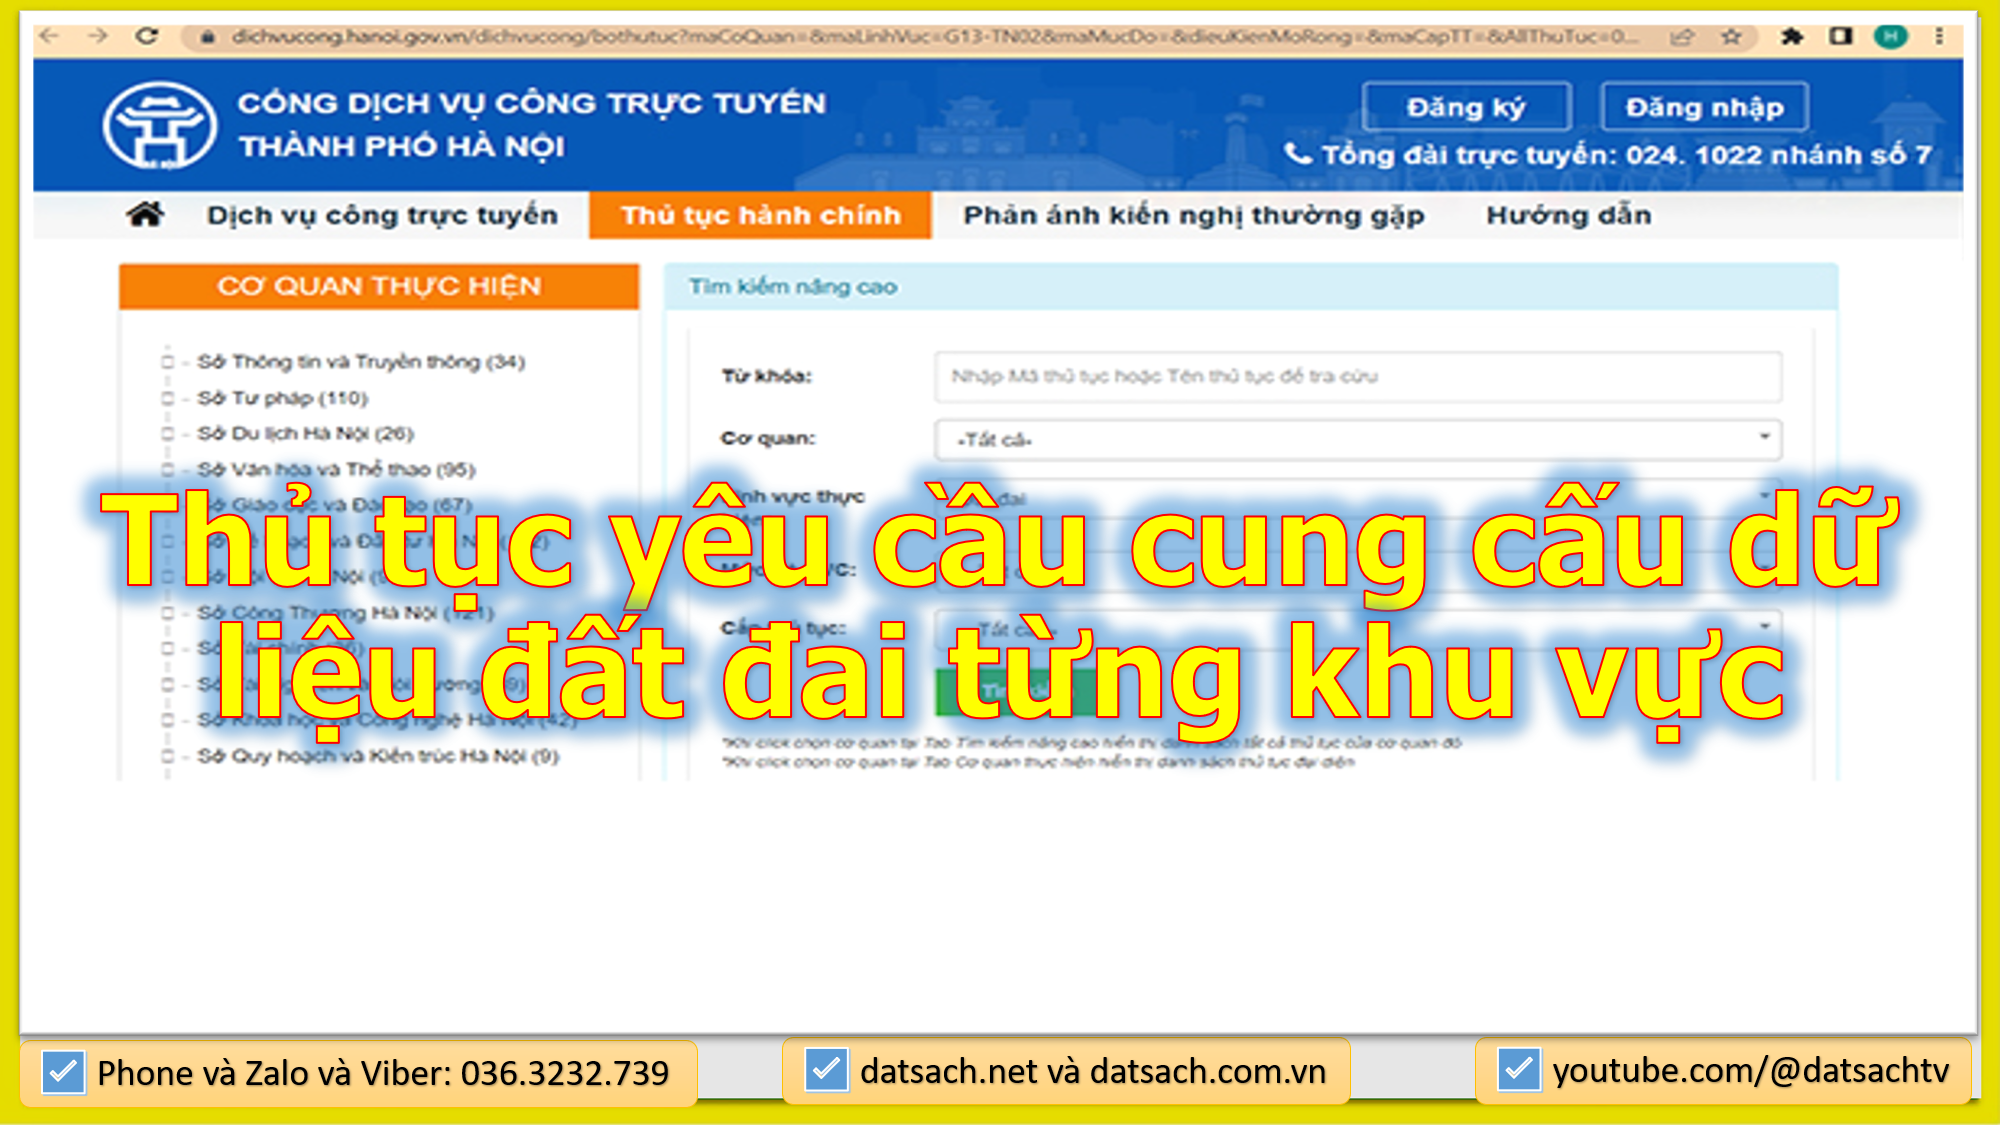Image resolution: width=2000 pixels, height=1125 pixels.
Task: Click the Đăng ký button
Action: (1466, 107)
